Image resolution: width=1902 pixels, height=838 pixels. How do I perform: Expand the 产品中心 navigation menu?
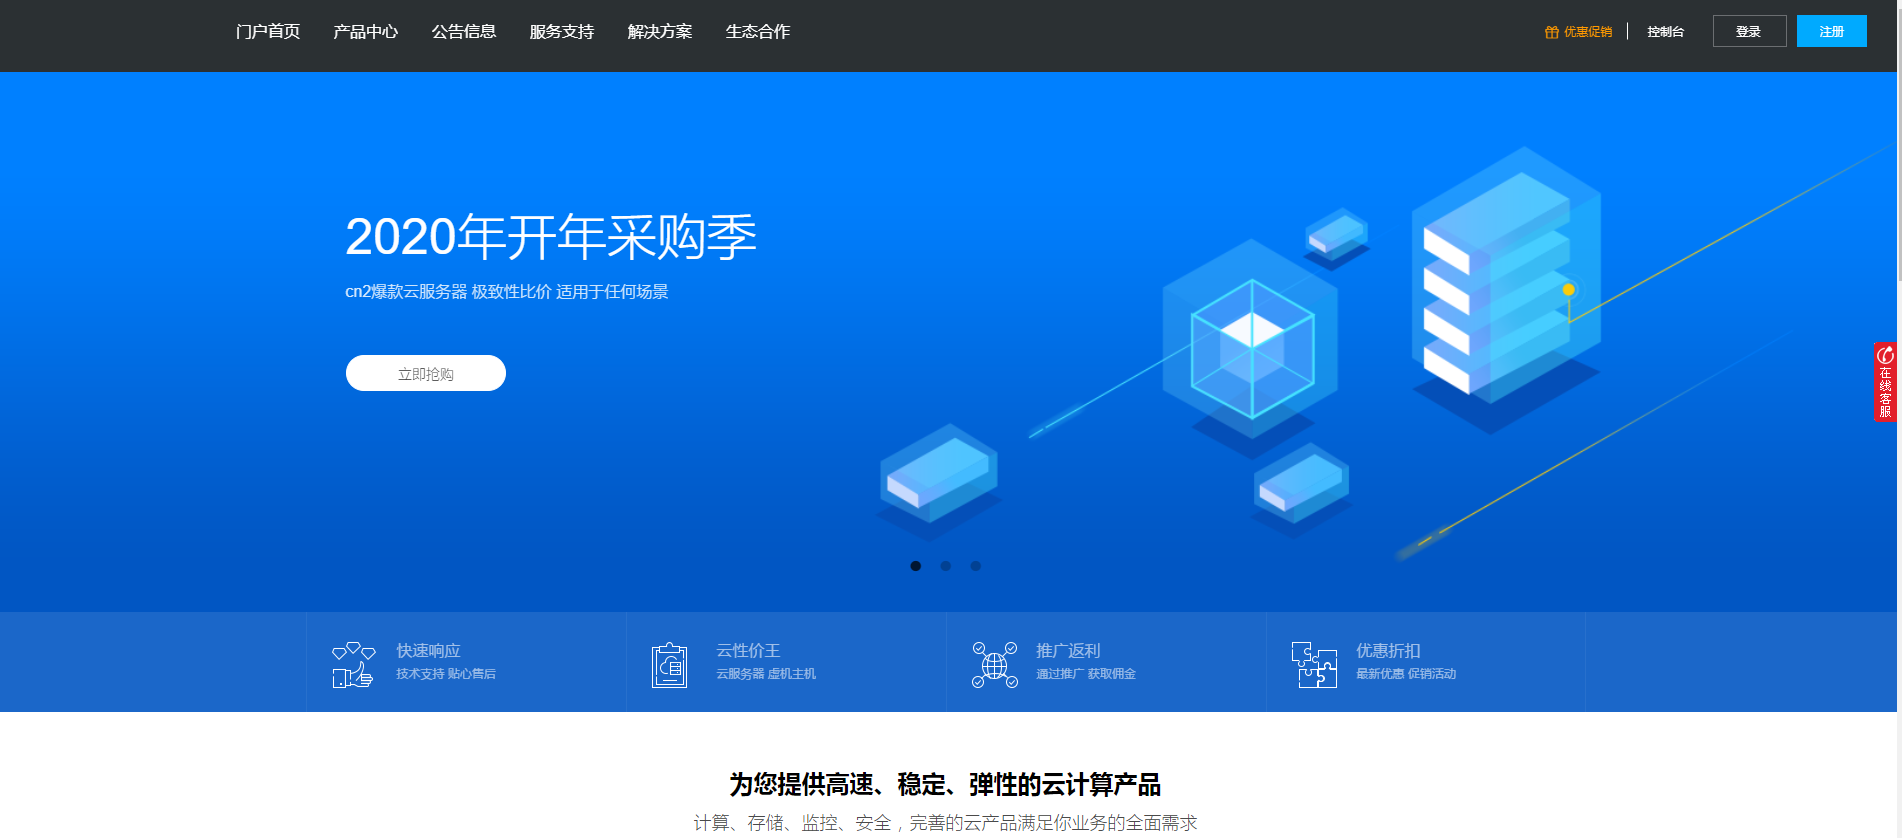365,32
